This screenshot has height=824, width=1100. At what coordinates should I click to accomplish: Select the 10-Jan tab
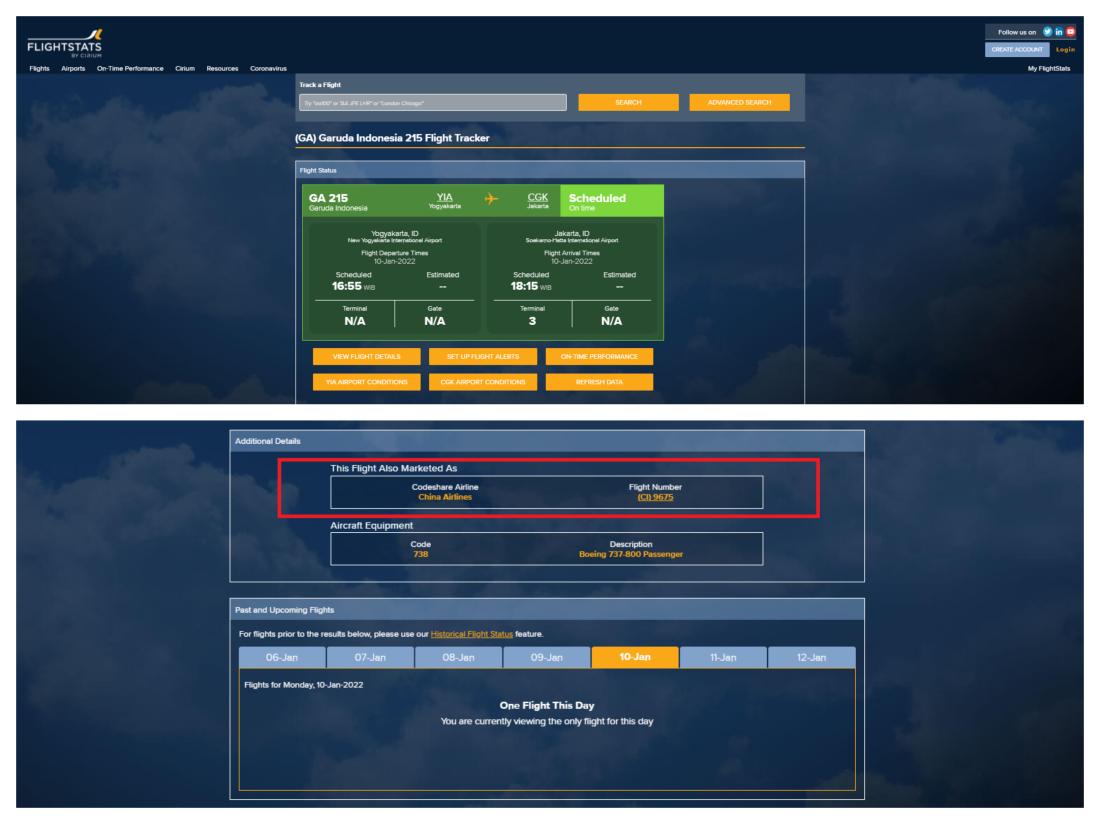635,658
